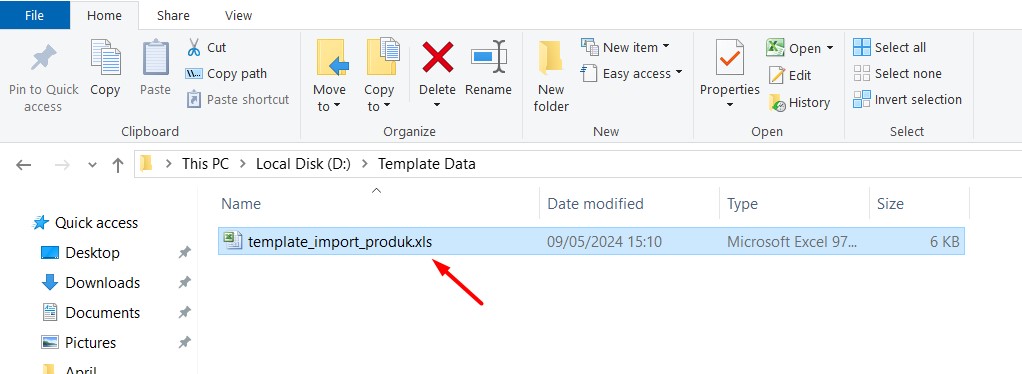Switch to the View ribbon tab
The image size is (1022, 374).
pos(238,15)
